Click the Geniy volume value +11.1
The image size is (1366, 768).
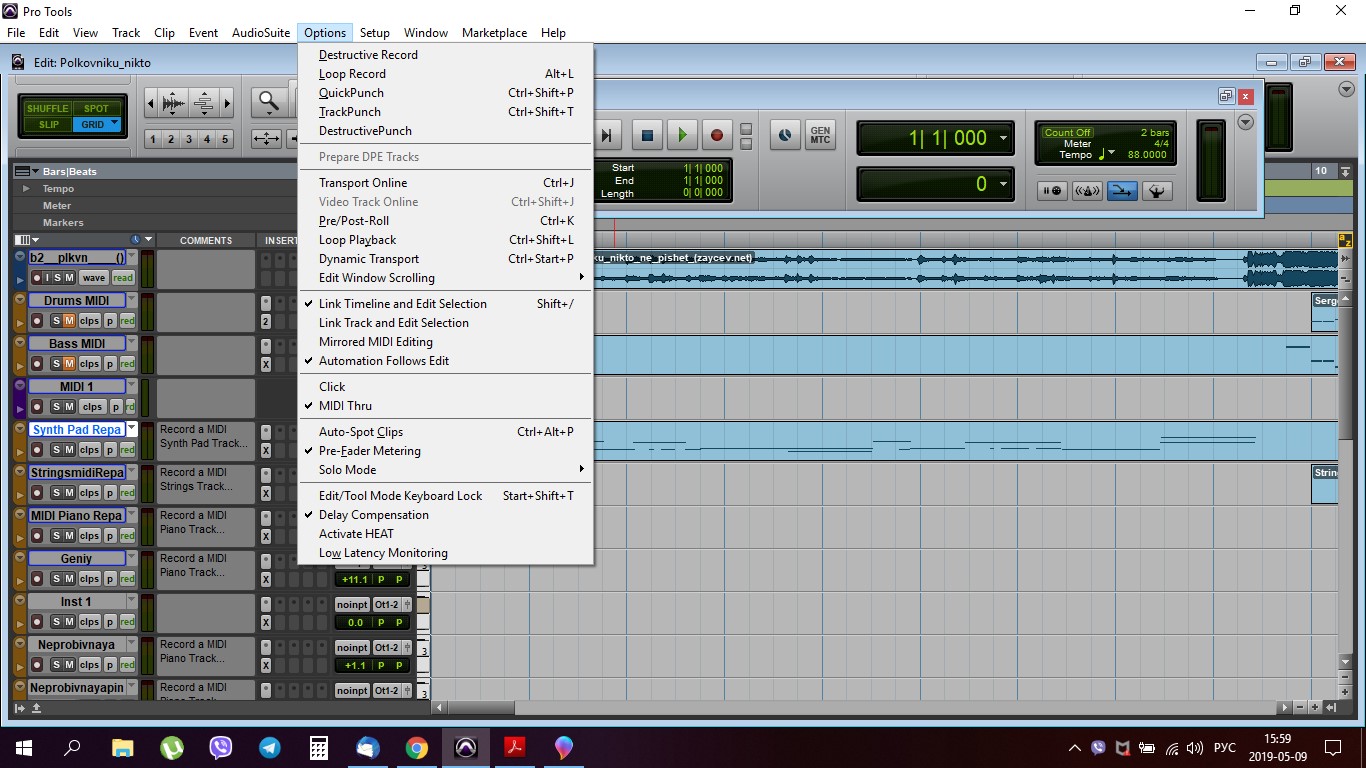point(353,580)
